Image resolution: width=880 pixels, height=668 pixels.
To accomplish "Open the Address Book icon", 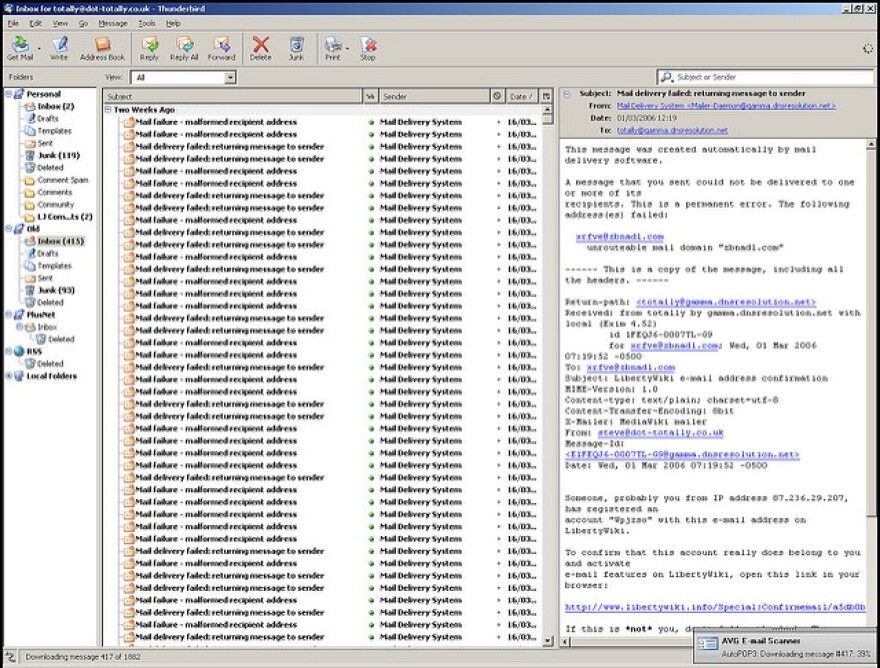I will [x=102, y=48].
